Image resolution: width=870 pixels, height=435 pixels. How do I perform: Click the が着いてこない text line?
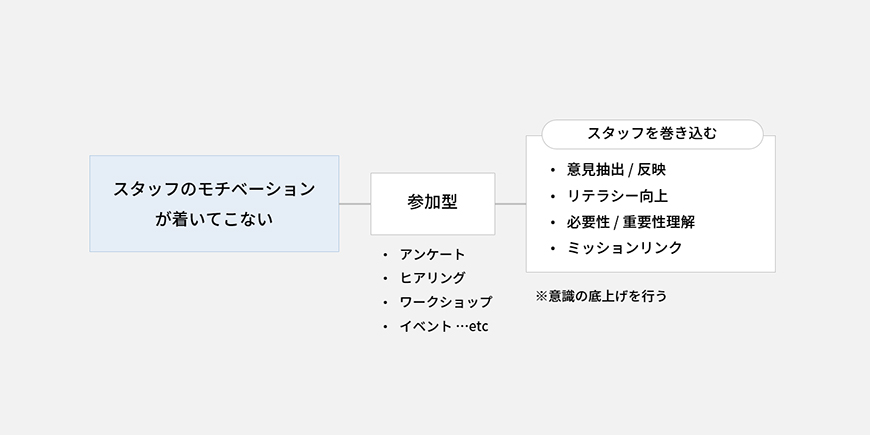214,219
